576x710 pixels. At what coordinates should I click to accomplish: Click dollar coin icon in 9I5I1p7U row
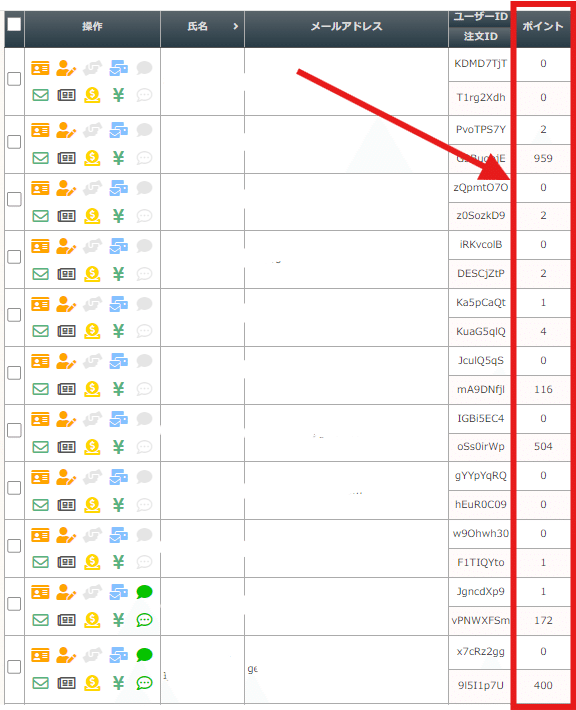pyautogui.click(x=92, y=683)
